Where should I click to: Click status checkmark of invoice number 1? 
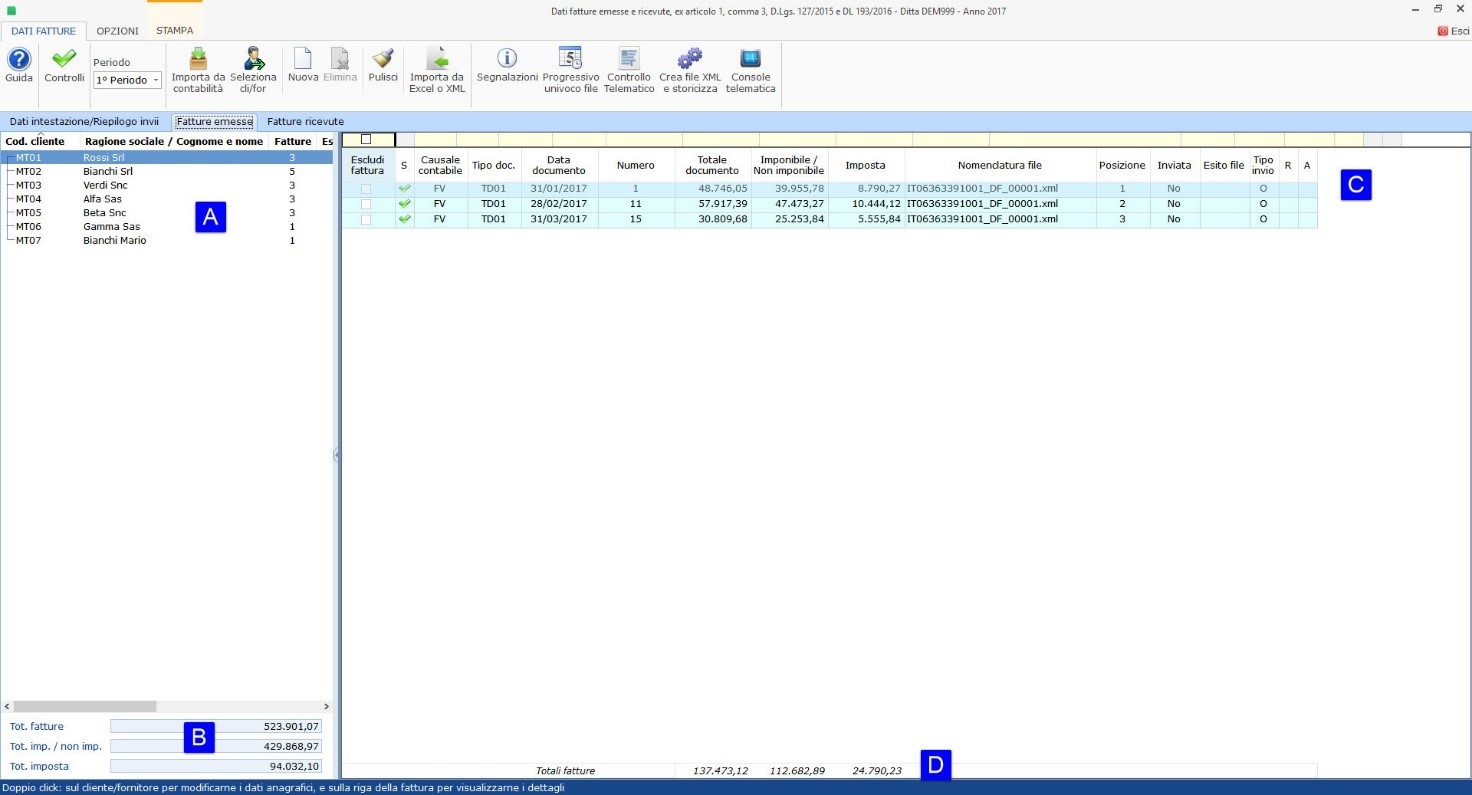point(405,189)
